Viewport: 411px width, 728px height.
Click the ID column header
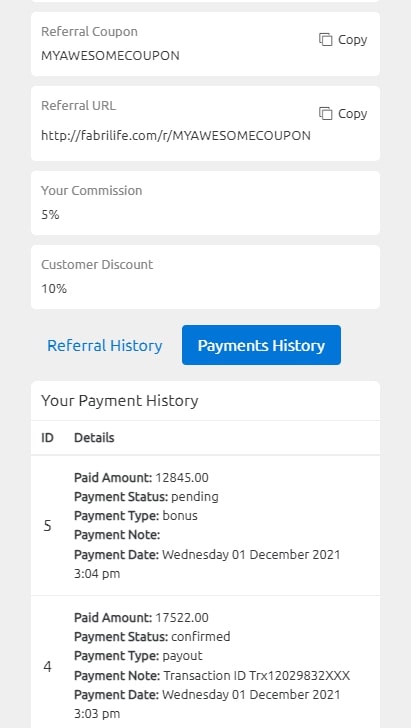point(47,438)
